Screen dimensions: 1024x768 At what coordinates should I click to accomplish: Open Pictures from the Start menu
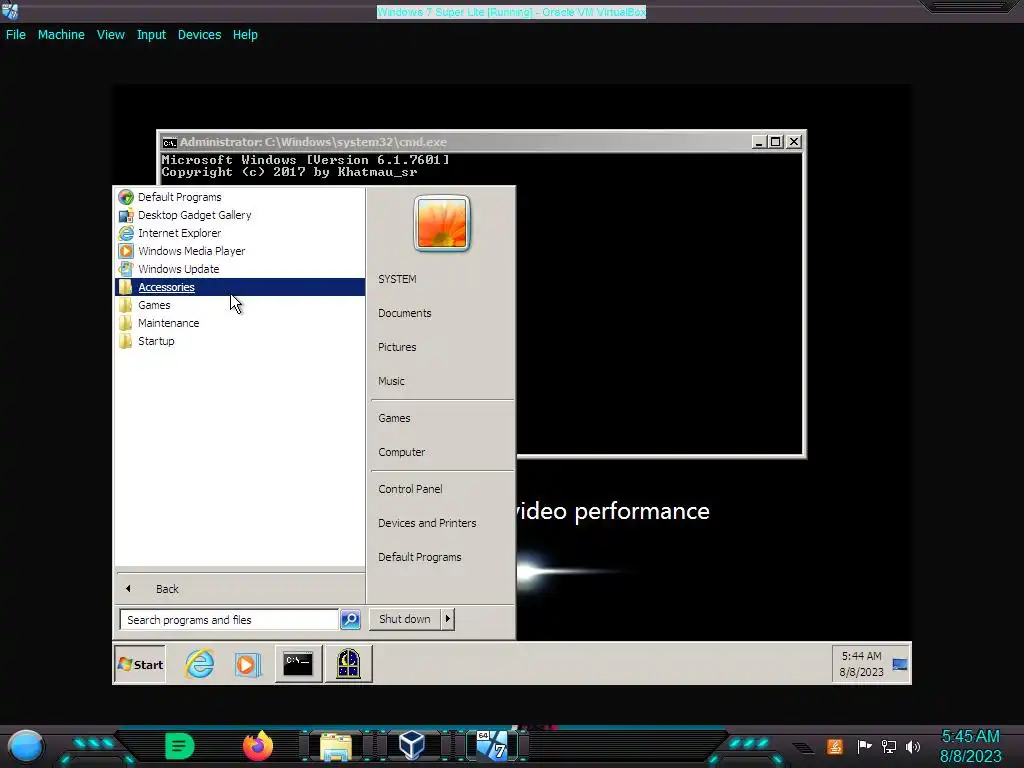click(397, 347)
